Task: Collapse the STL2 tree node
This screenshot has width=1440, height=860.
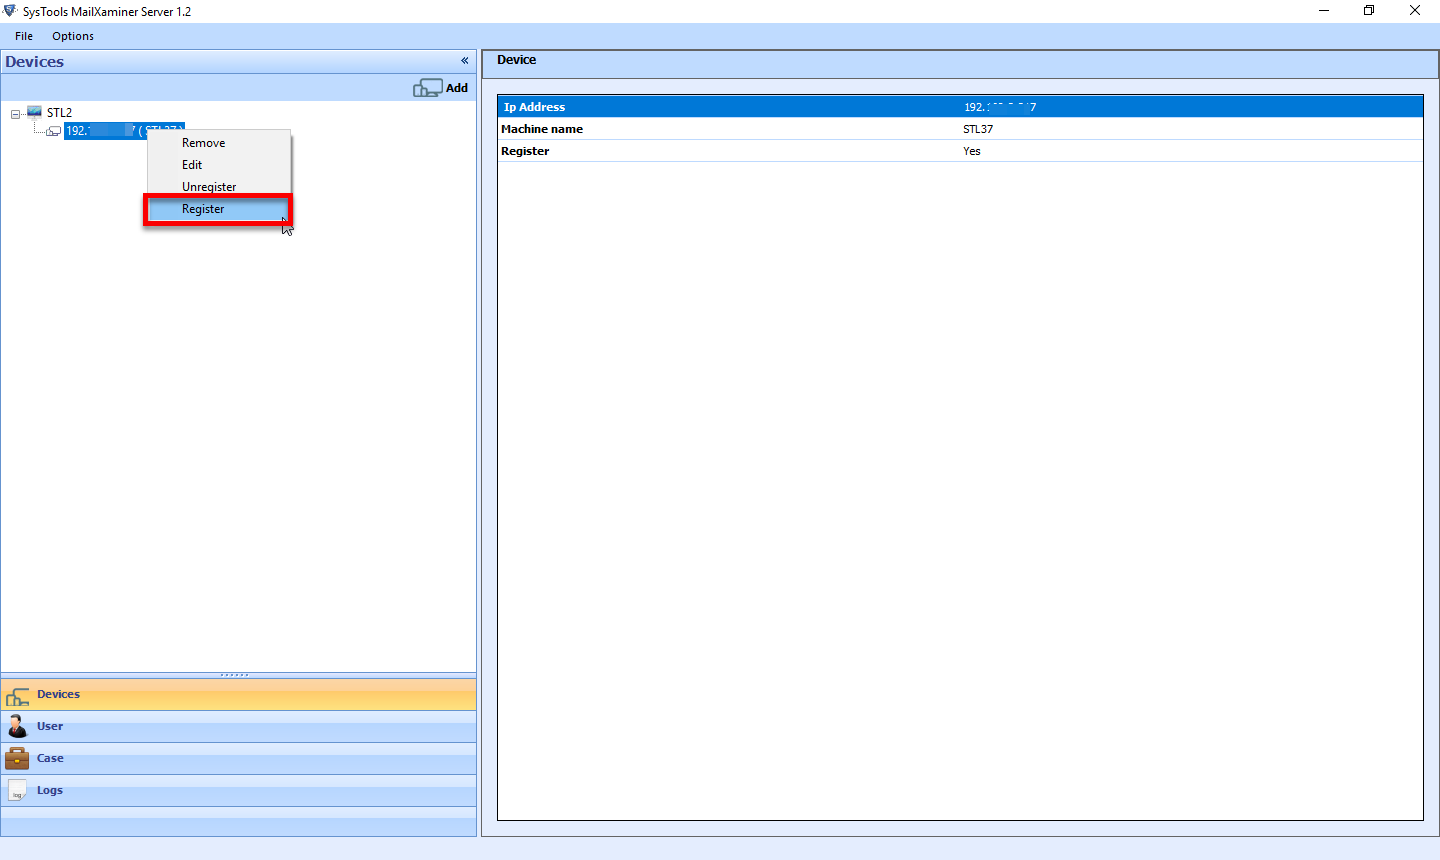Action: (x=15, y=114)
